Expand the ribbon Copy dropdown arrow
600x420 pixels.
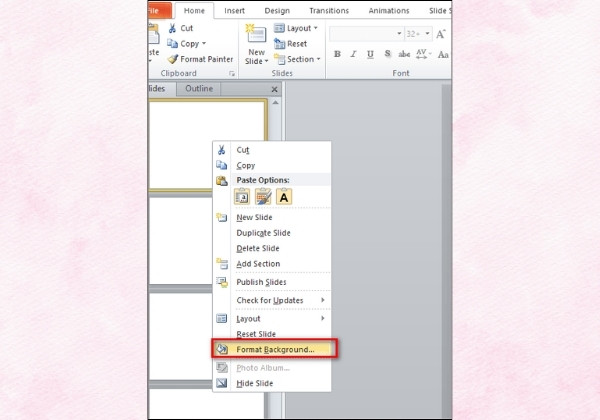coord(204,44)
